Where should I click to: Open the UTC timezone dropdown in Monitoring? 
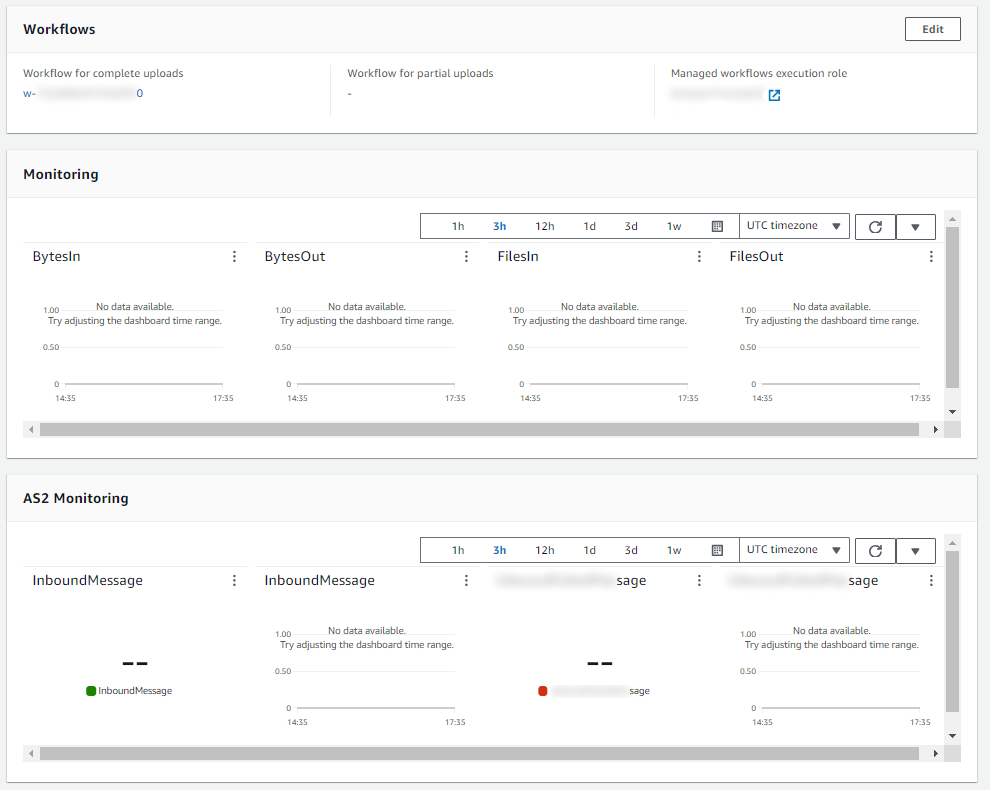pos(793,226)
